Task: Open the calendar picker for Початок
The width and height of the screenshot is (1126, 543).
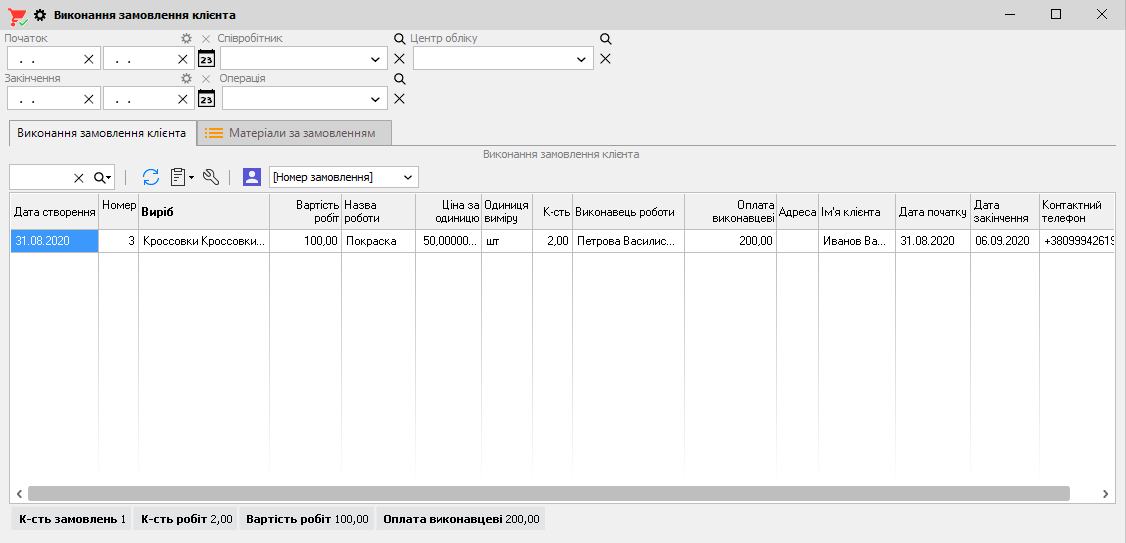Action: 207,58
